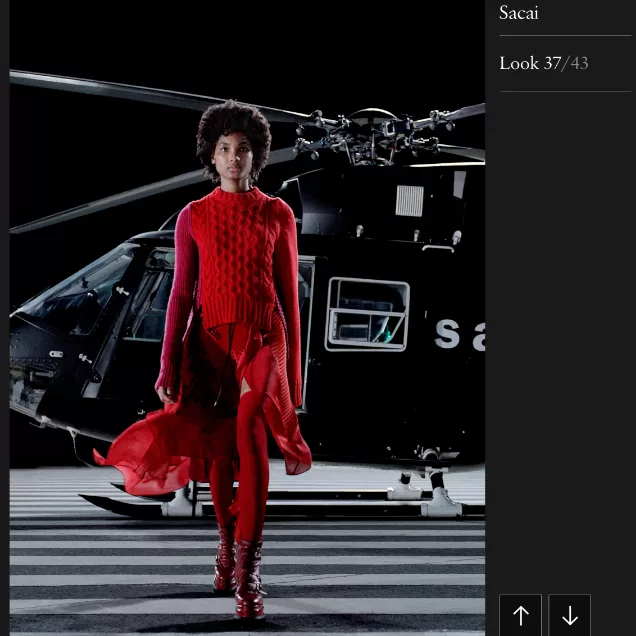Click the Look 37 counter text
Screen dimensions: 636x636
529,63
